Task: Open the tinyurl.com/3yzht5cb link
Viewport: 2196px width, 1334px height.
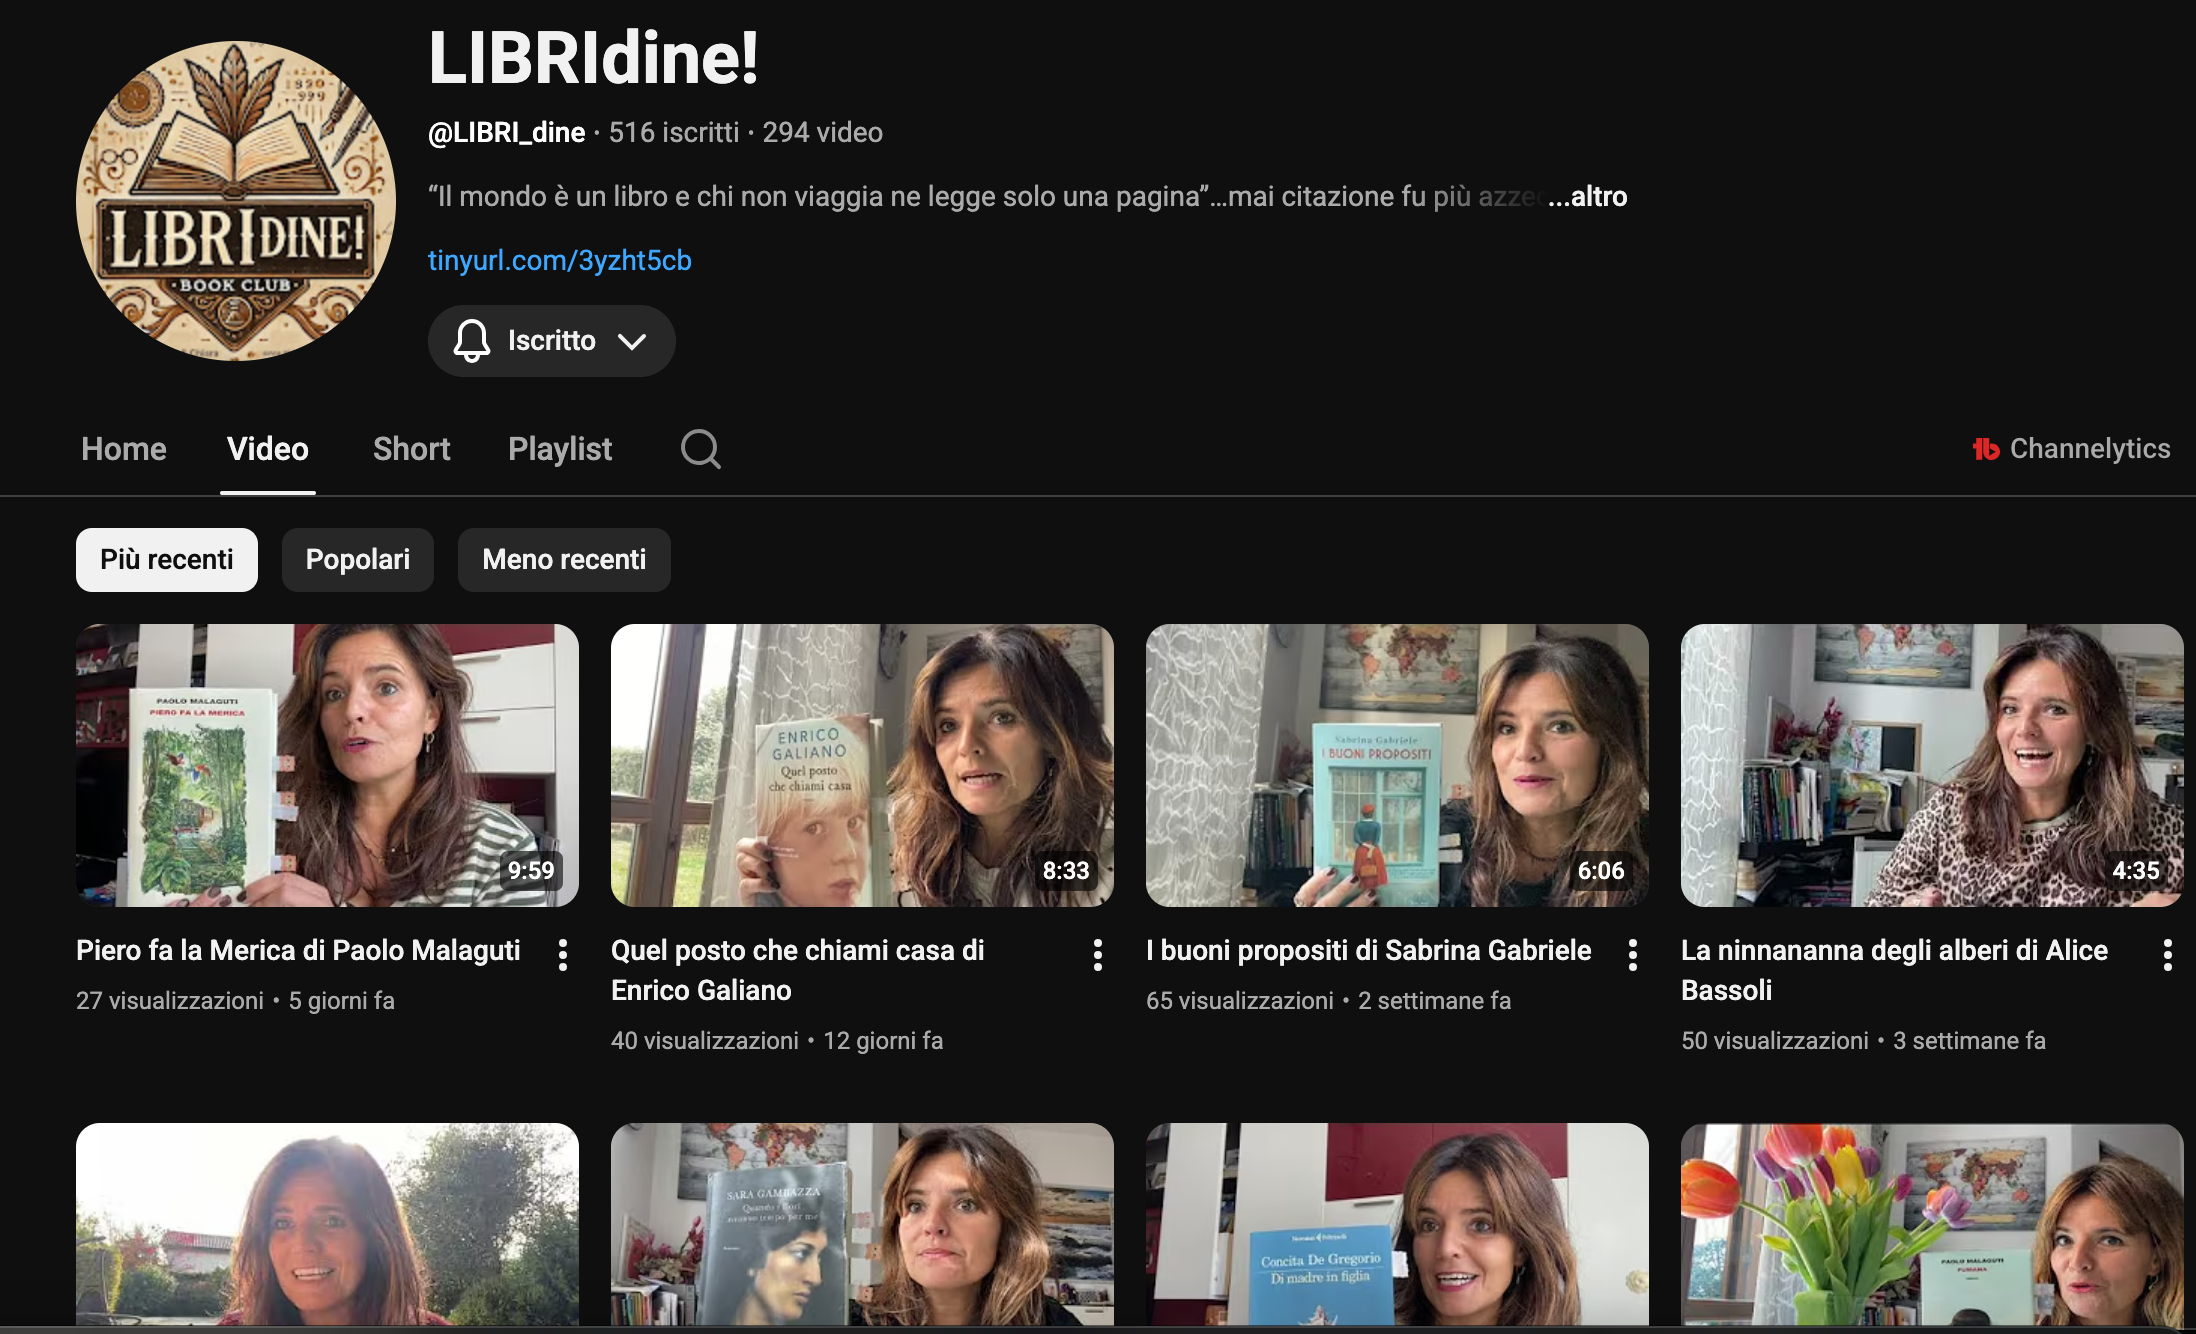Action: [x=560, y=260]
